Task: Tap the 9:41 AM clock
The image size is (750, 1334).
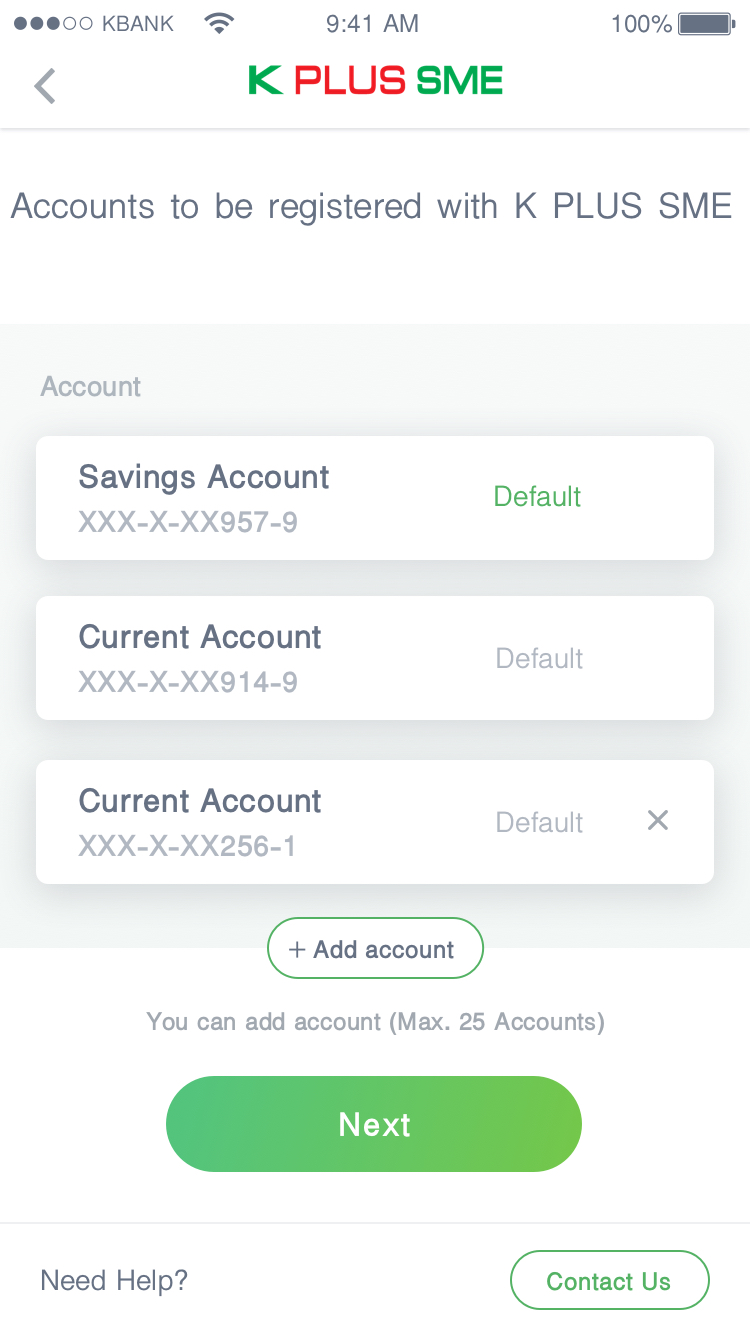Action: pos(372,24)
